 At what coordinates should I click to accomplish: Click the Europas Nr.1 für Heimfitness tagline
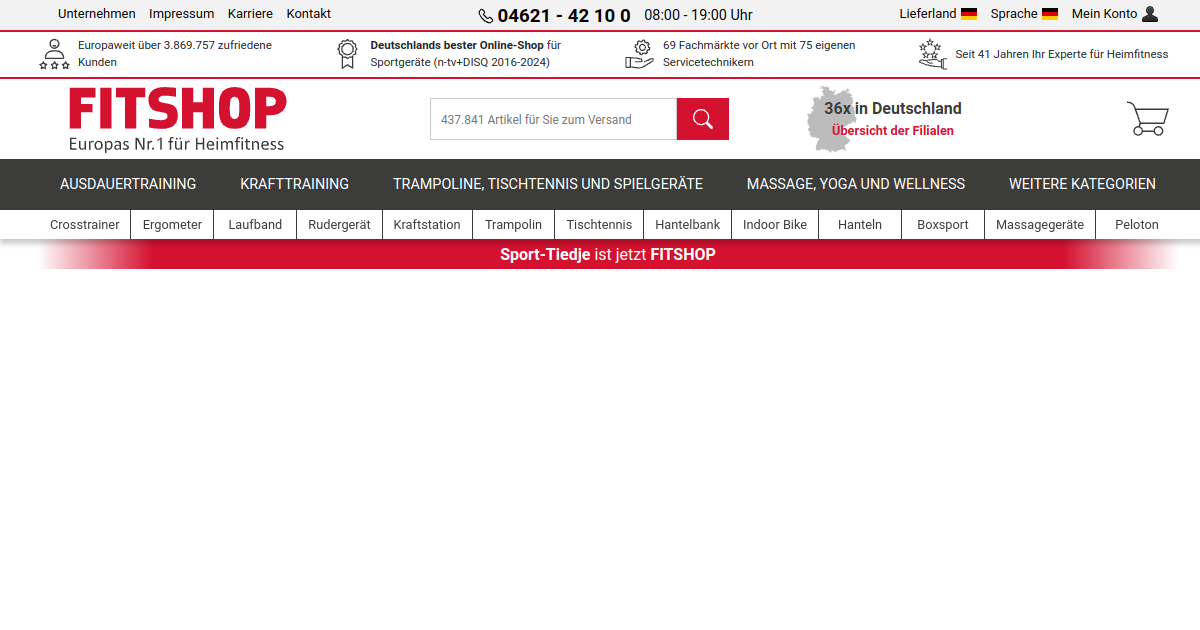(x=176, y=144)
